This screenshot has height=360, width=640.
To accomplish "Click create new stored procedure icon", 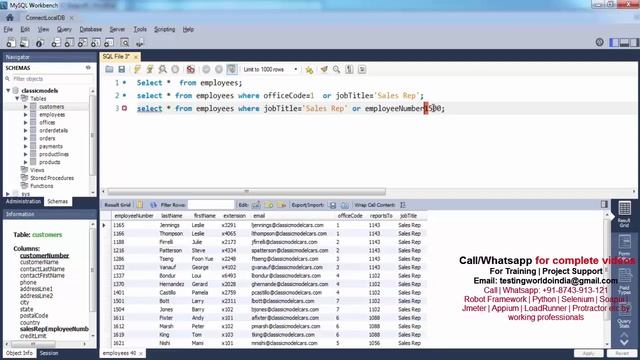I will [96, 42].
